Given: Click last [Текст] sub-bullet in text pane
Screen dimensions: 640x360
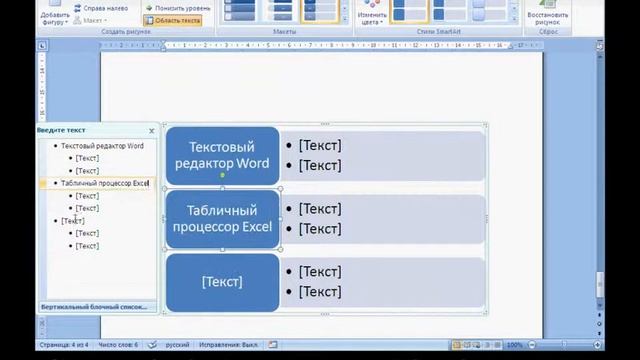Looking at the screenshot, I should (87, 246).
